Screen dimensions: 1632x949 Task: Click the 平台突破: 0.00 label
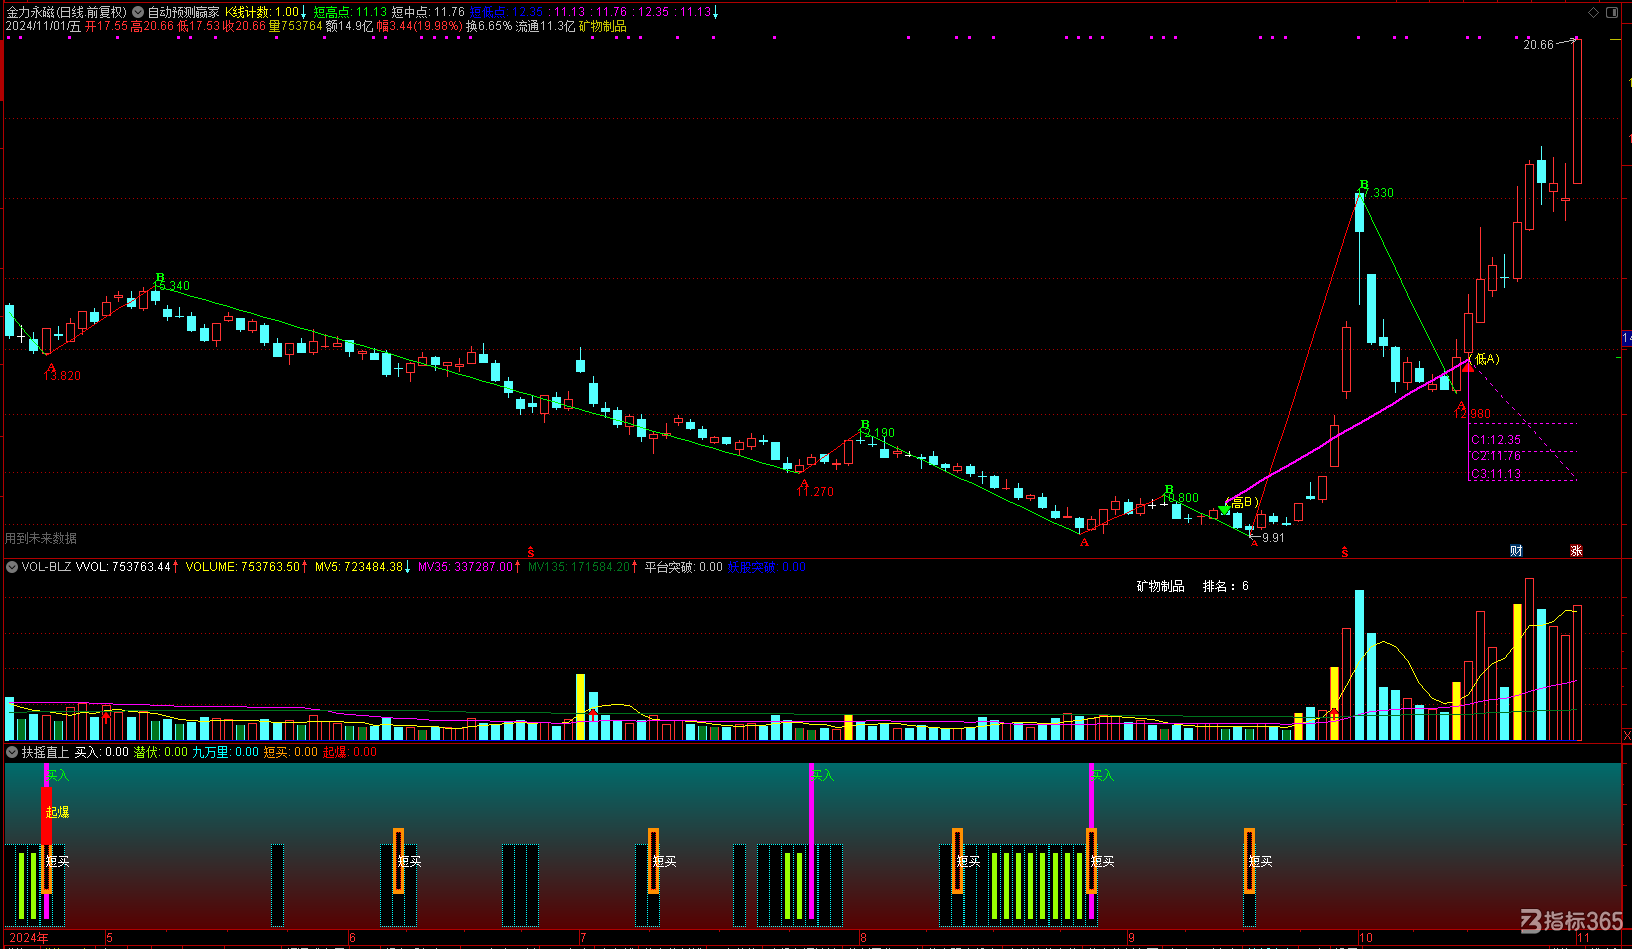[683, 567]
